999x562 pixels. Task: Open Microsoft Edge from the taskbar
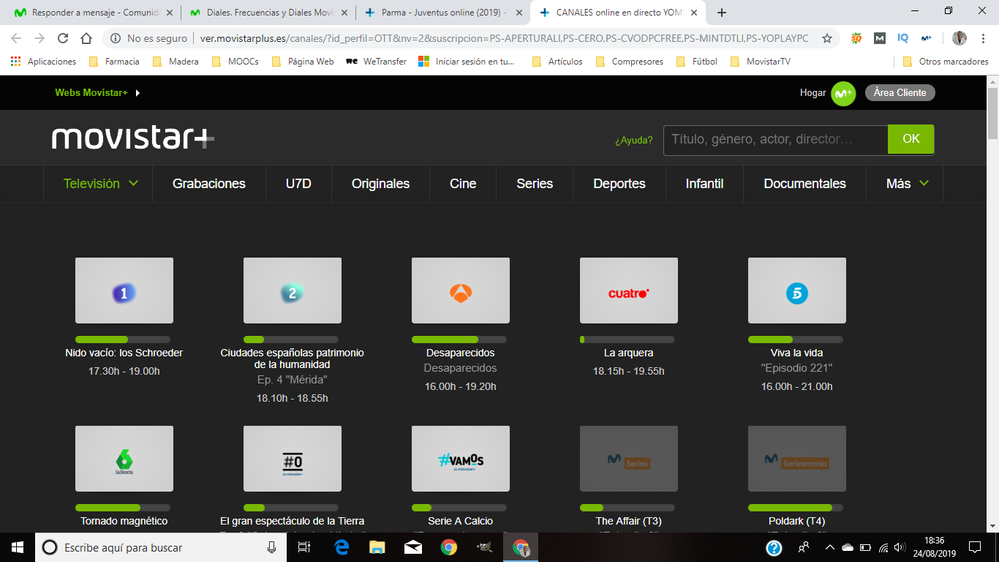click(x=341, y=548)
